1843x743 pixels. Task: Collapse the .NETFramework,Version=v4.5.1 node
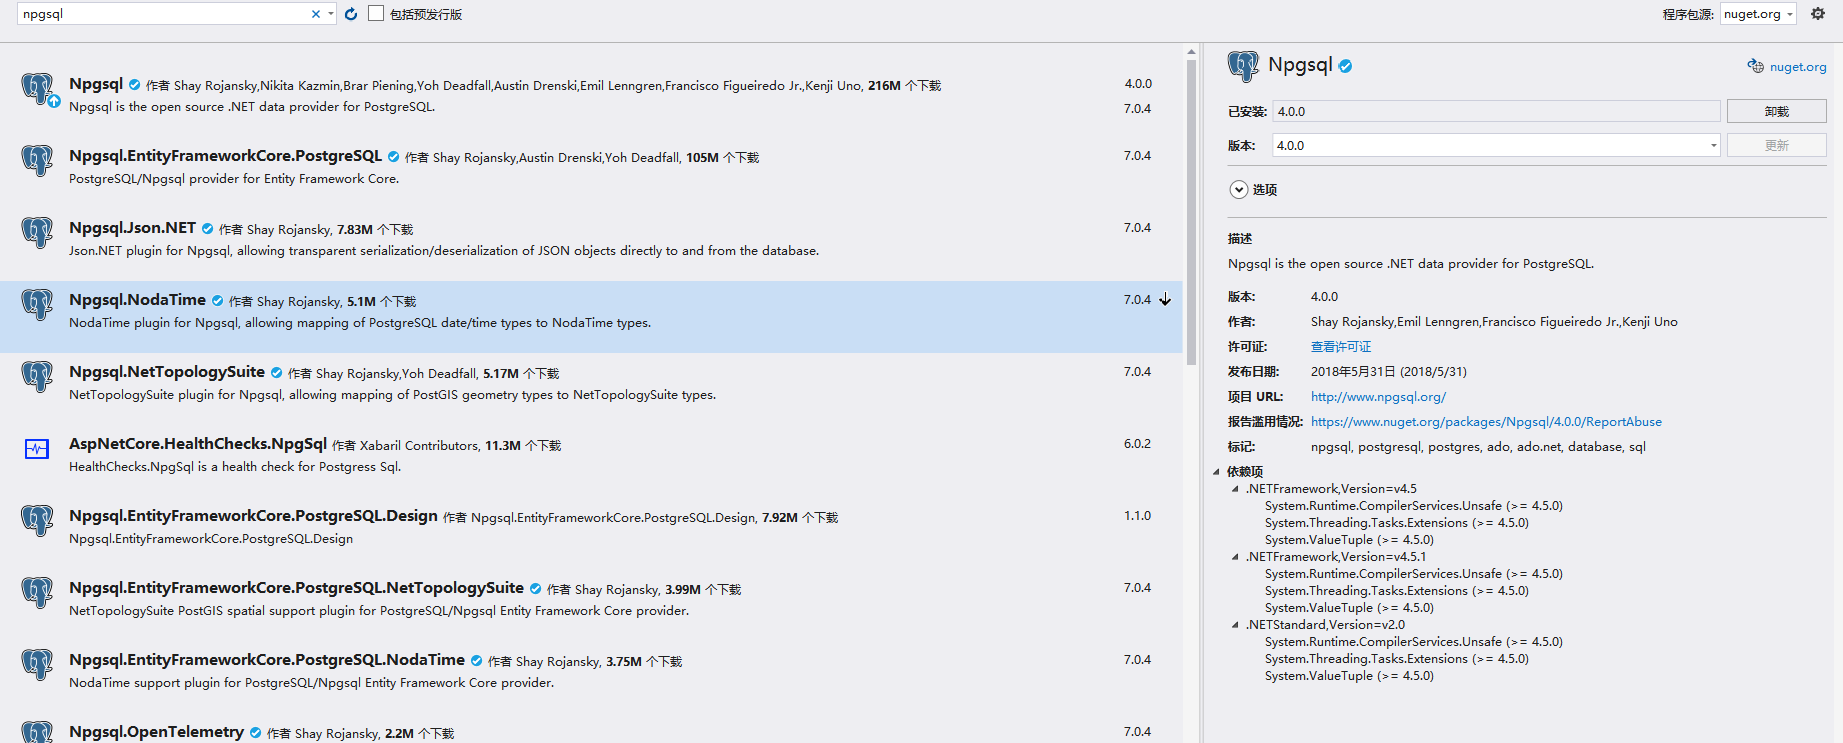click(x=1235, y=557)
